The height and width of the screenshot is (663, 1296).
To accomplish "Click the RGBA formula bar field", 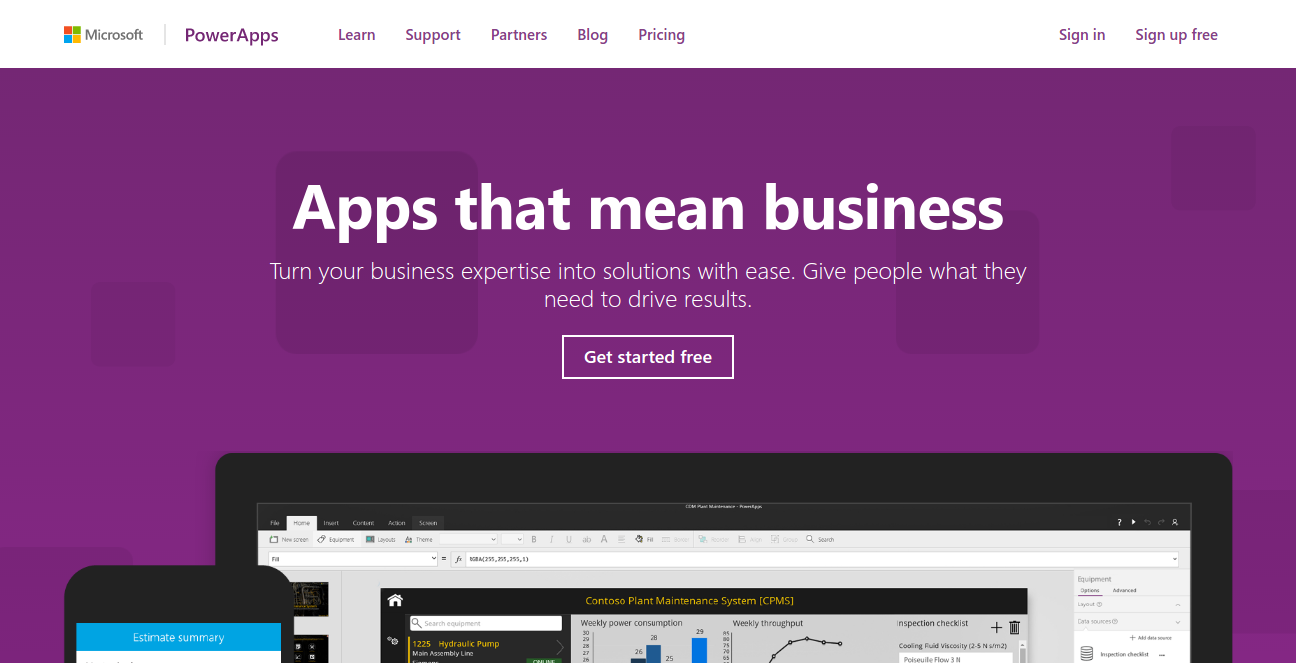I will (x=822, y=559).
